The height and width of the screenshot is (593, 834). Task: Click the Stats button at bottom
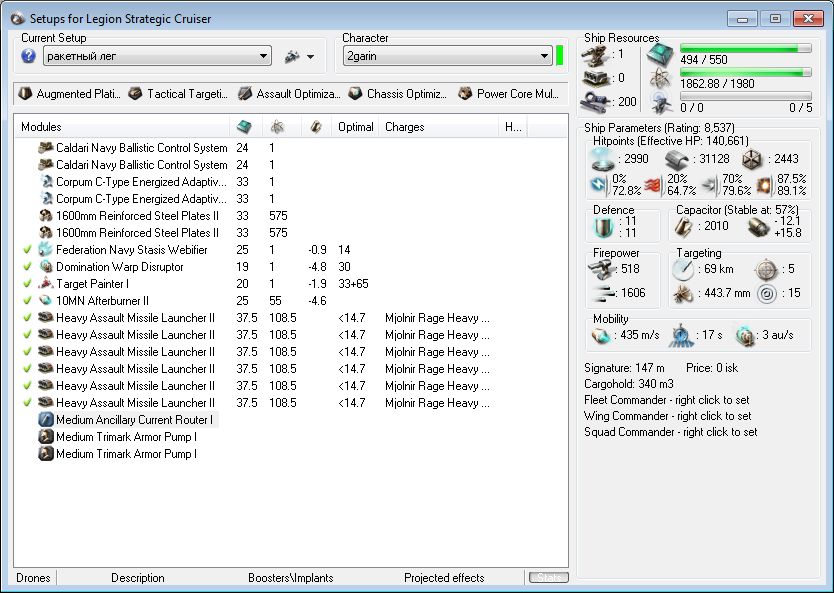(x=548, y=577)
